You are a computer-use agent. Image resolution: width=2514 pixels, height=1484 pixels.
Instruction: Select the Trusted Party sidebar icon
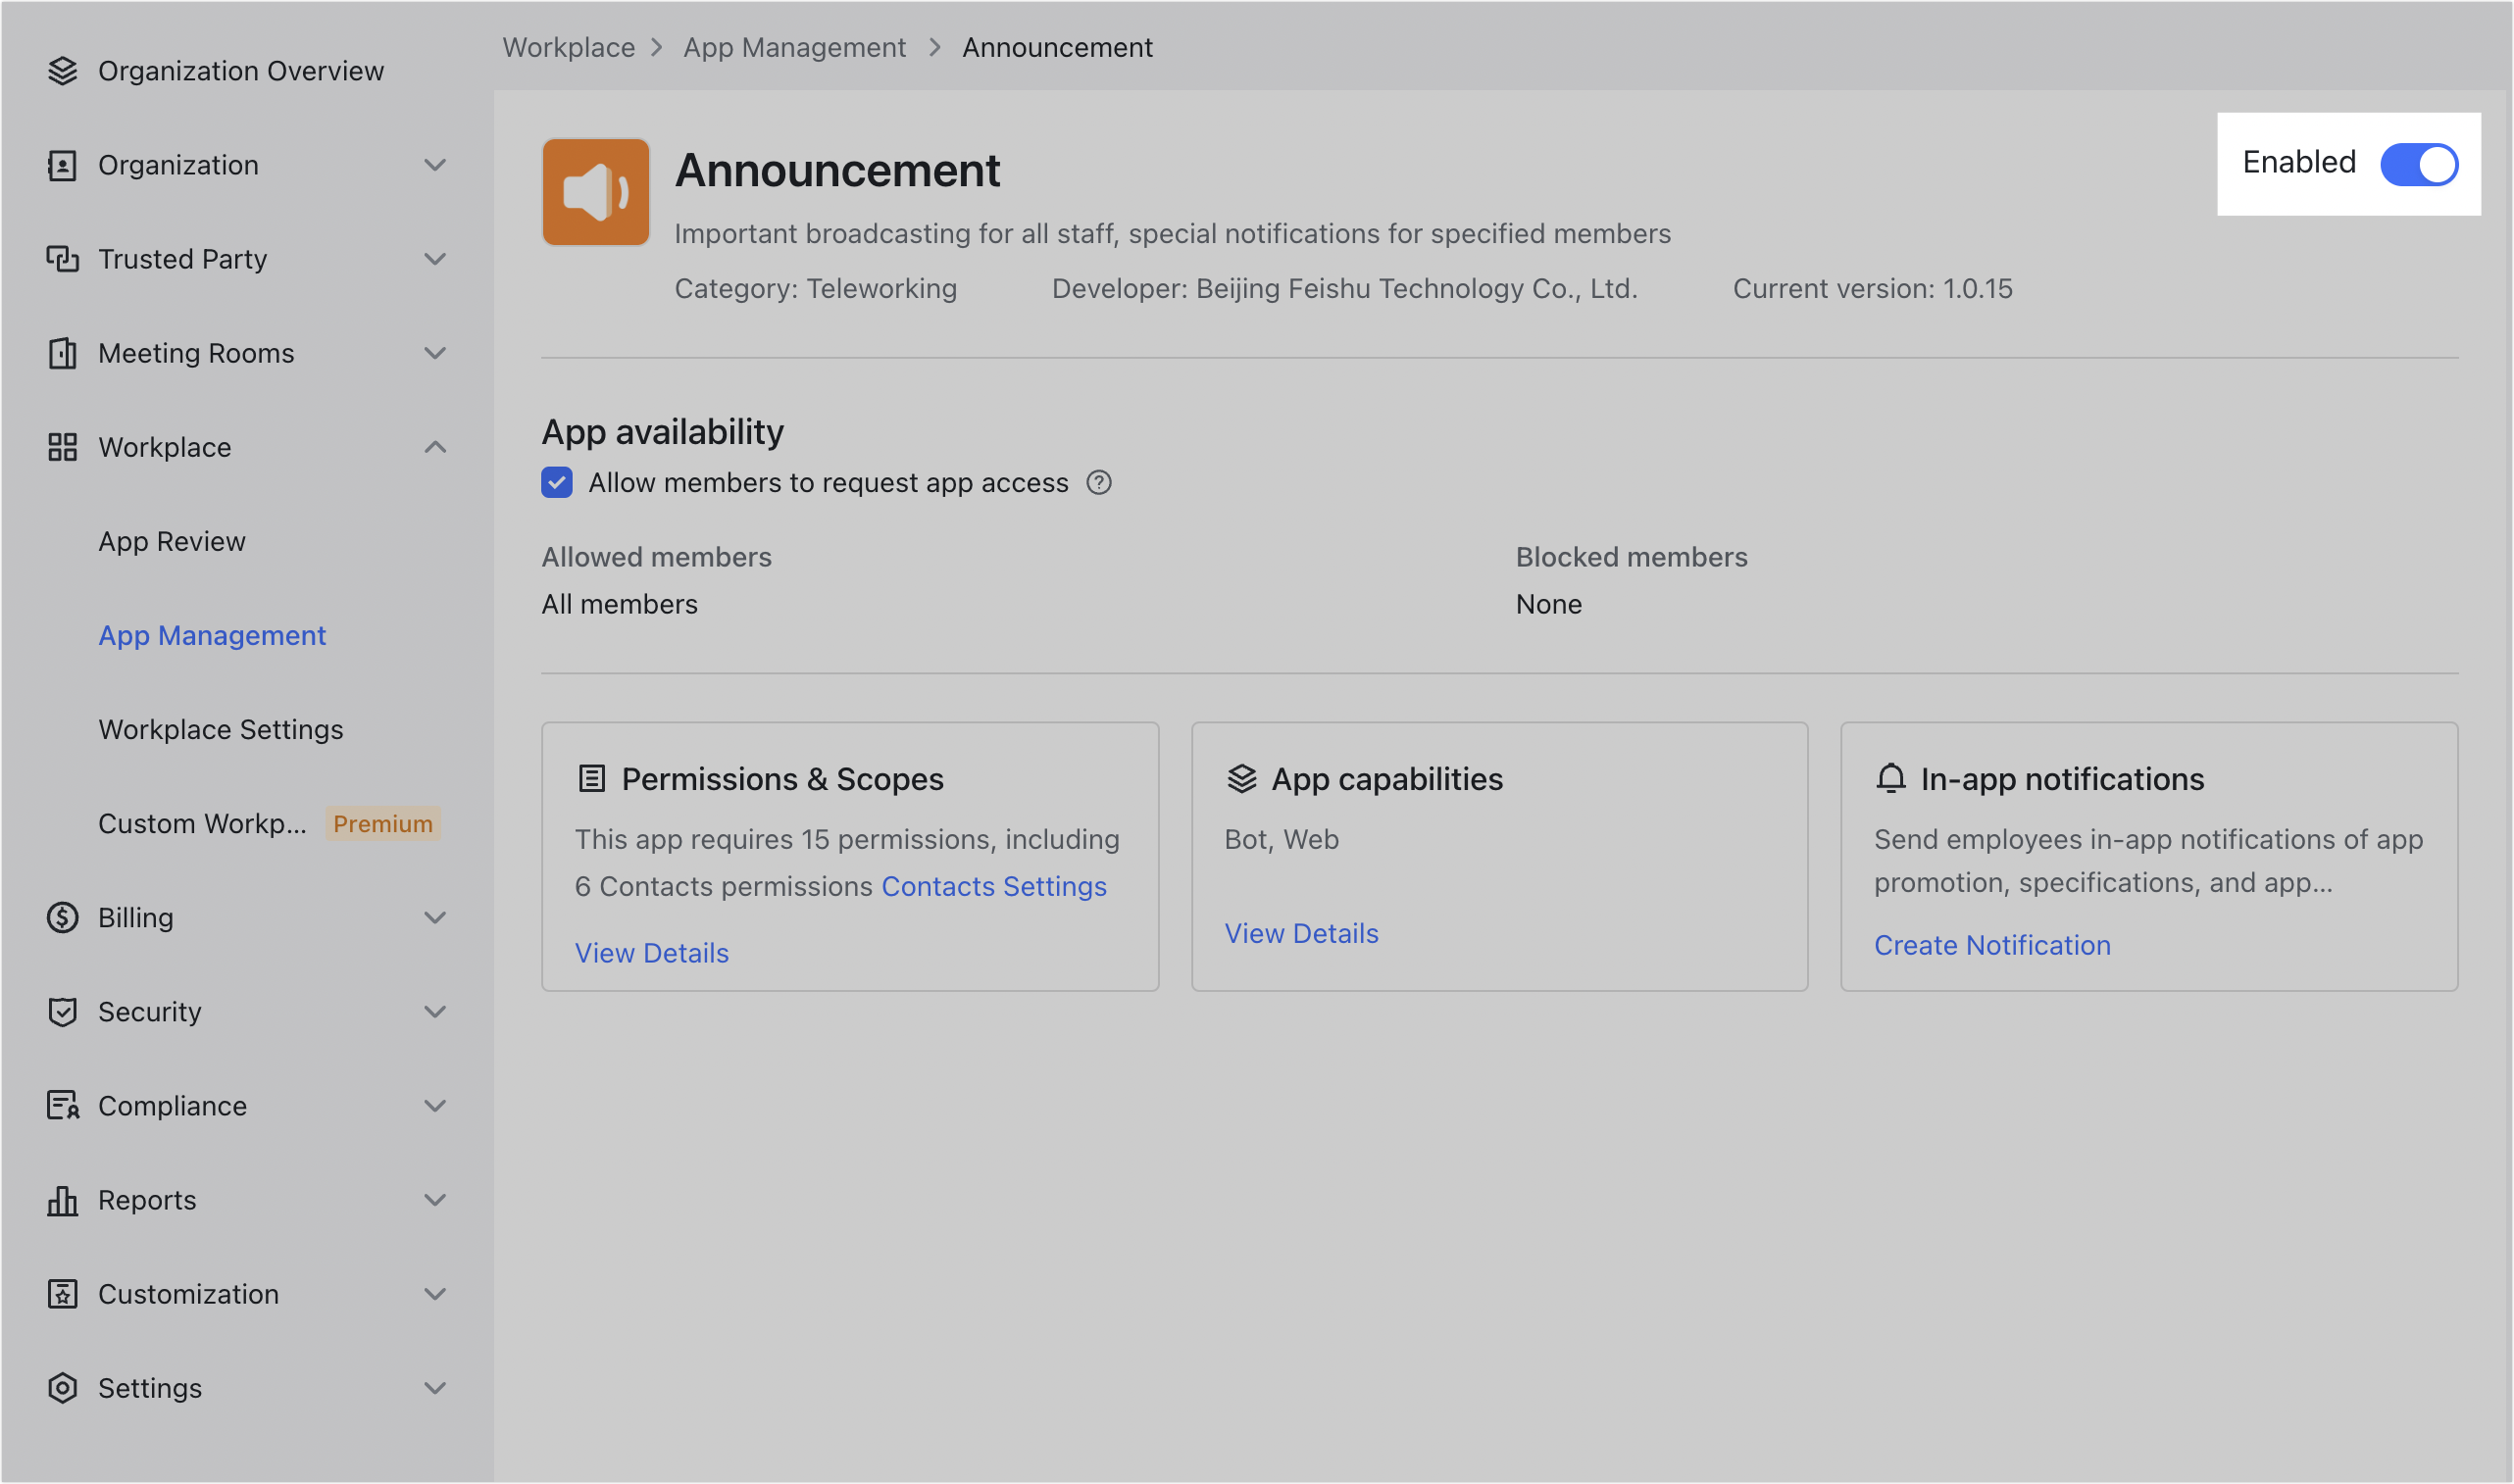coord(62,259)
